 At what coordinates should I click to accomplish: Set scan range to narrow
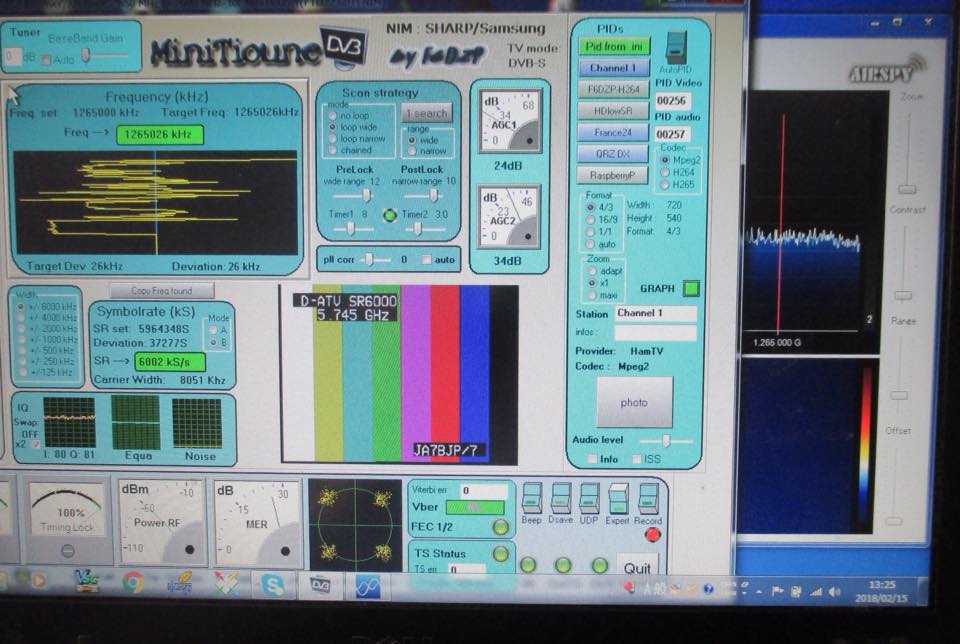(412, 151)
